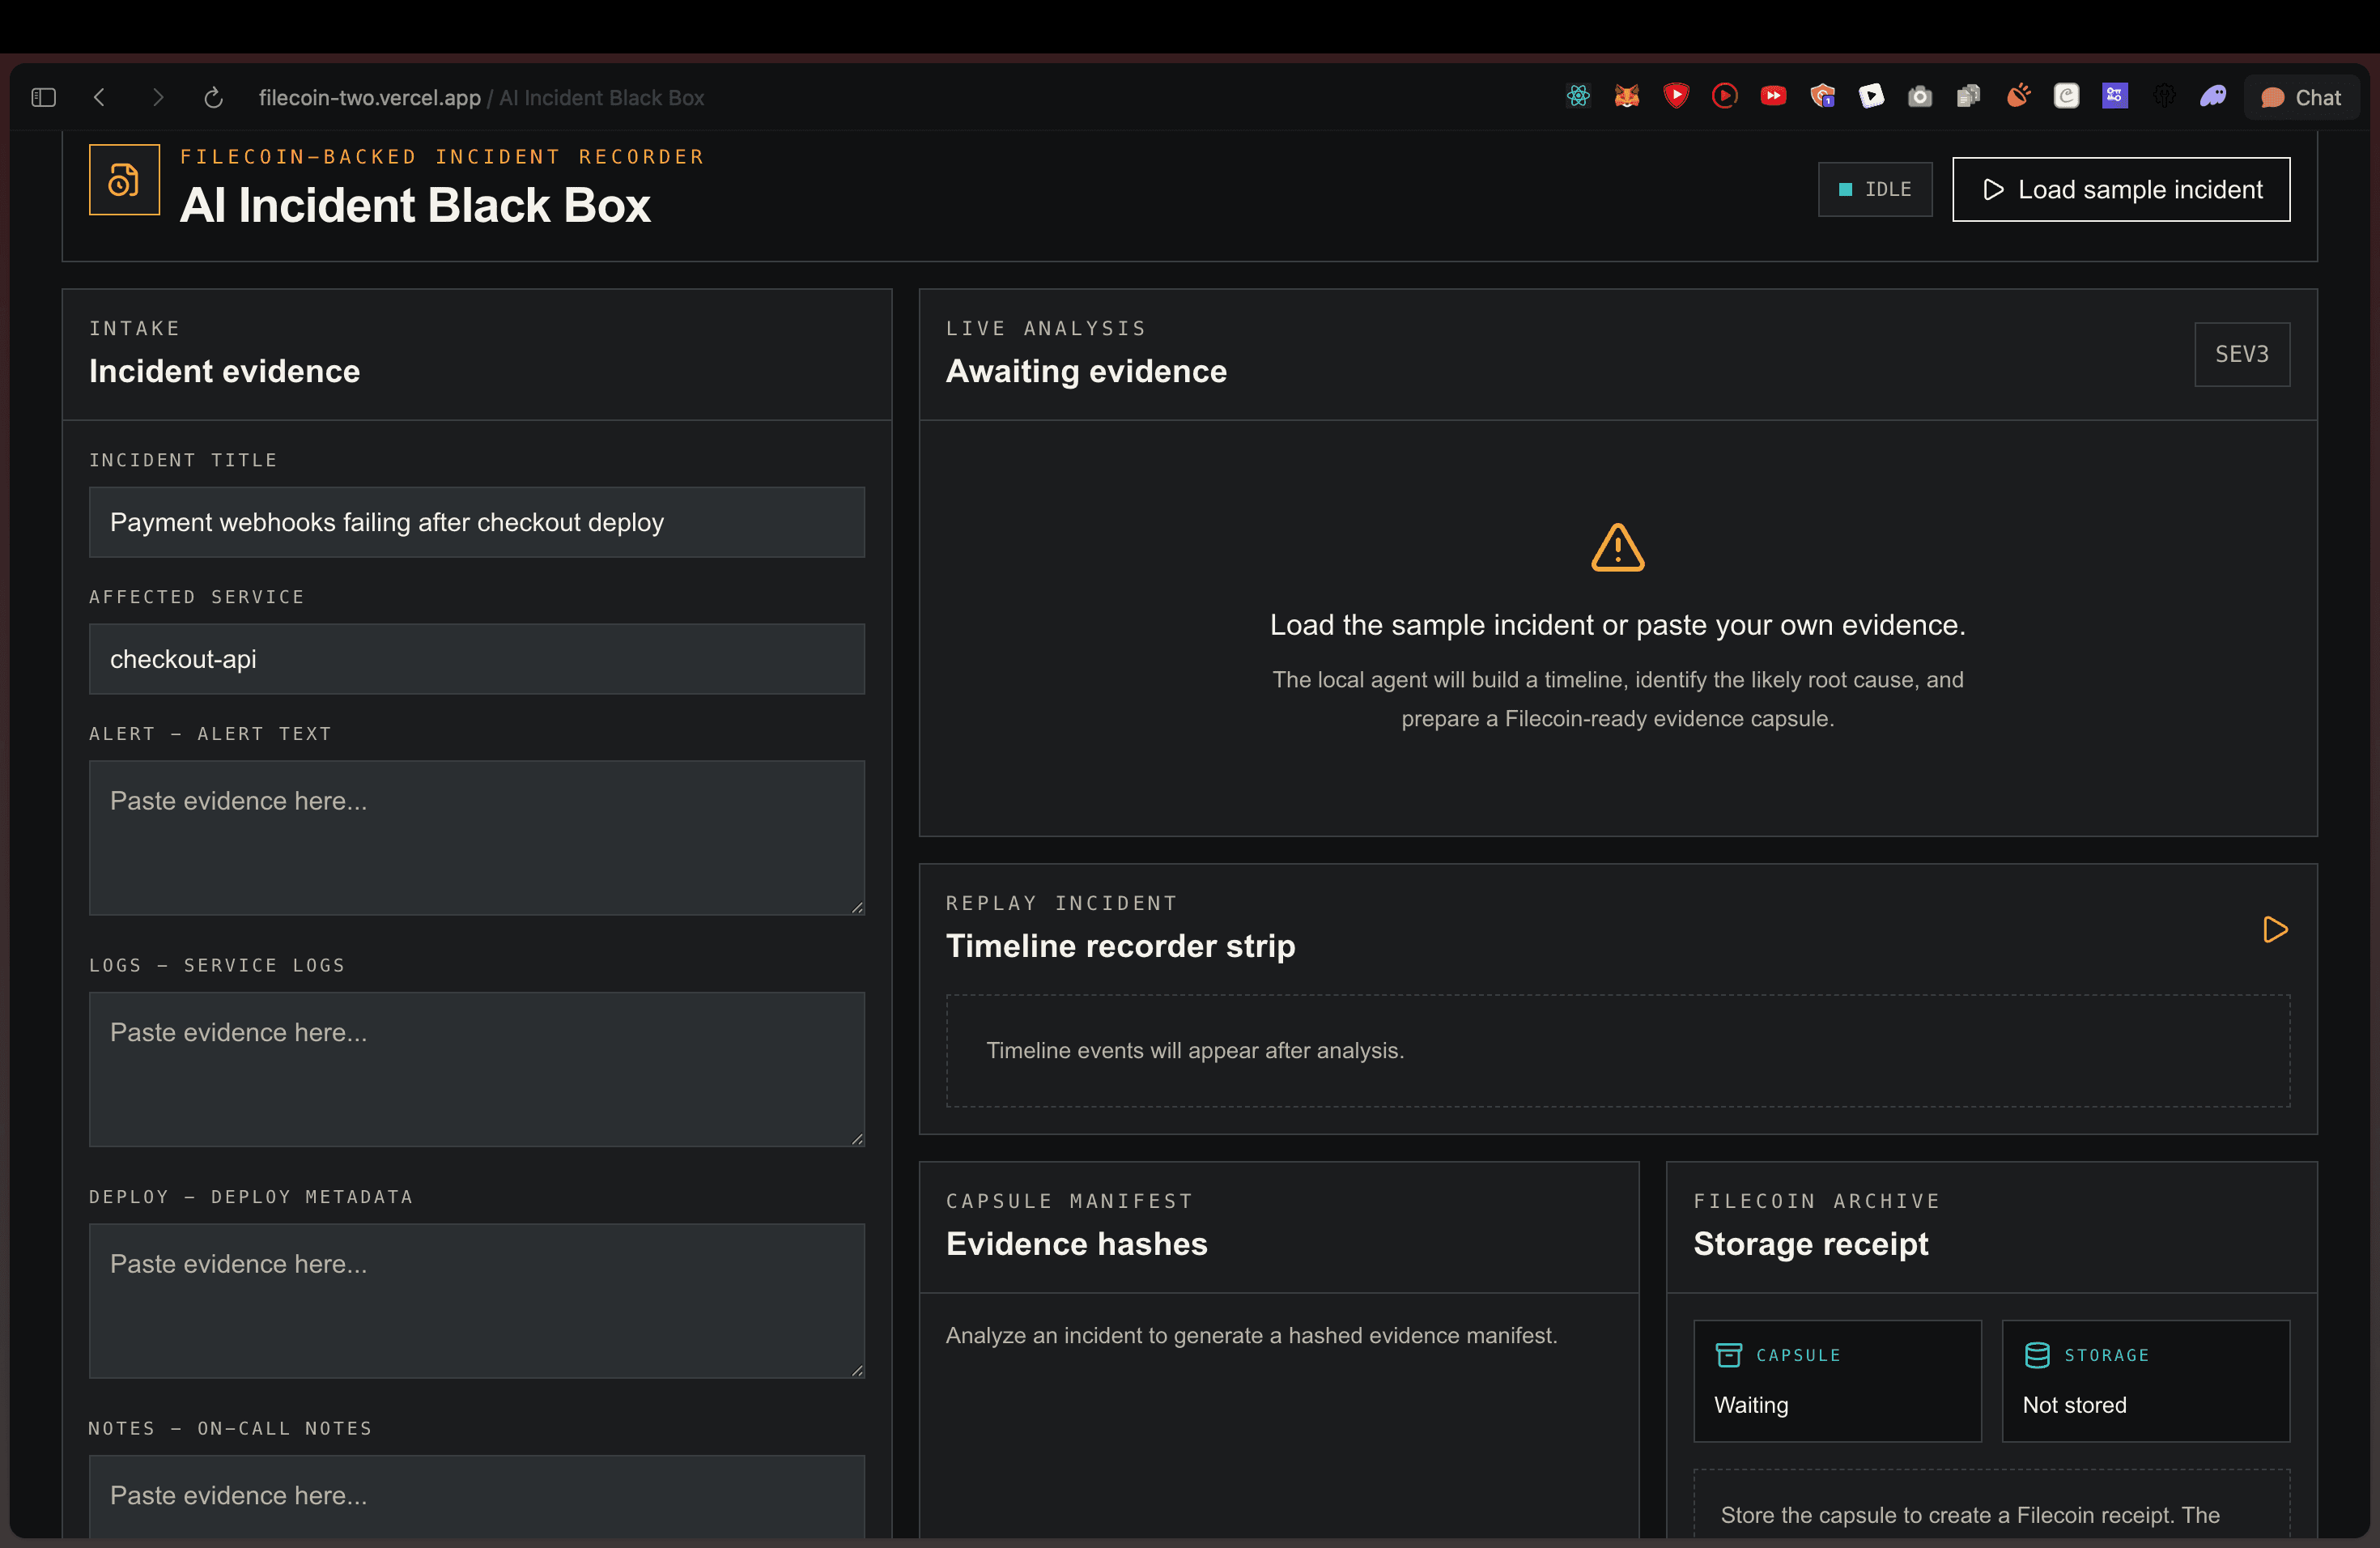Click Load sample incident button
This screenshot has width=2380, height=1548.
click(2121, 189)
